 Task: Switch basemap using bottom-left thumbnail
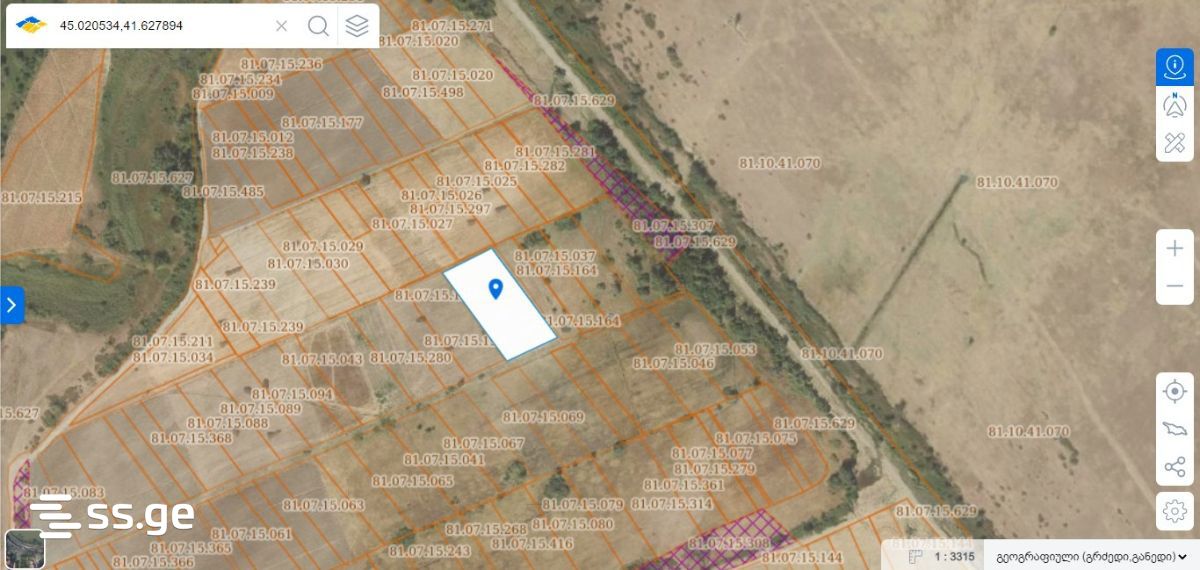[25, 550]
